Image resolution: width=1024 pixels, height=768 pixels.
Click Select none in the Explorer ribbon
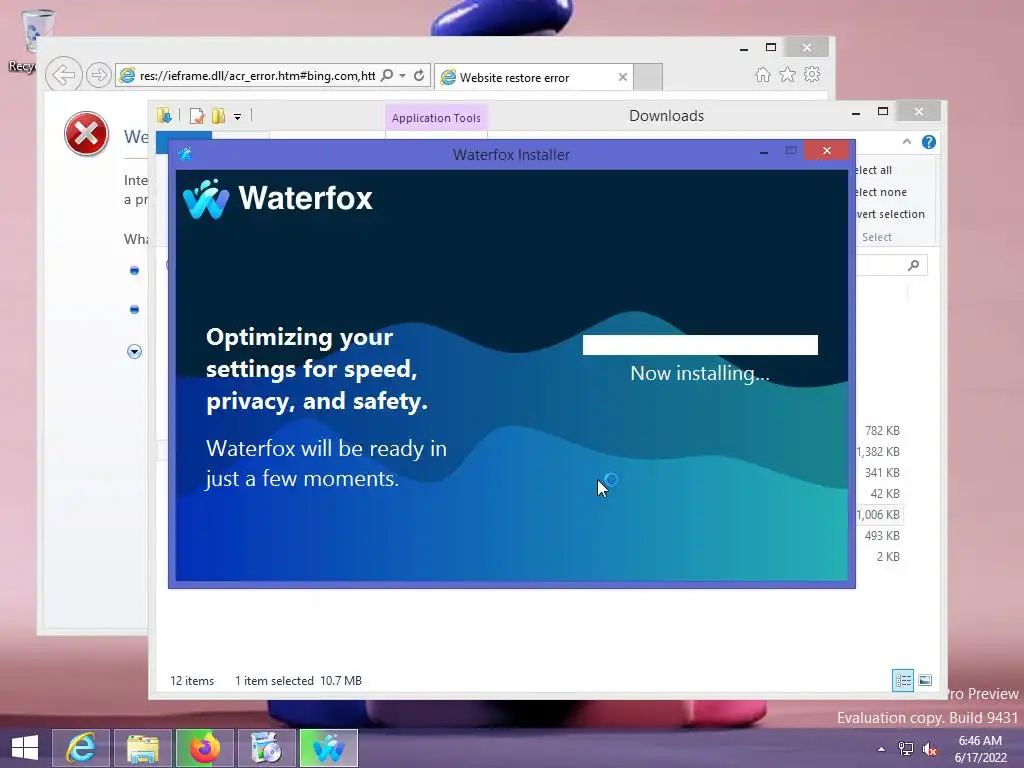pos(881,192)
